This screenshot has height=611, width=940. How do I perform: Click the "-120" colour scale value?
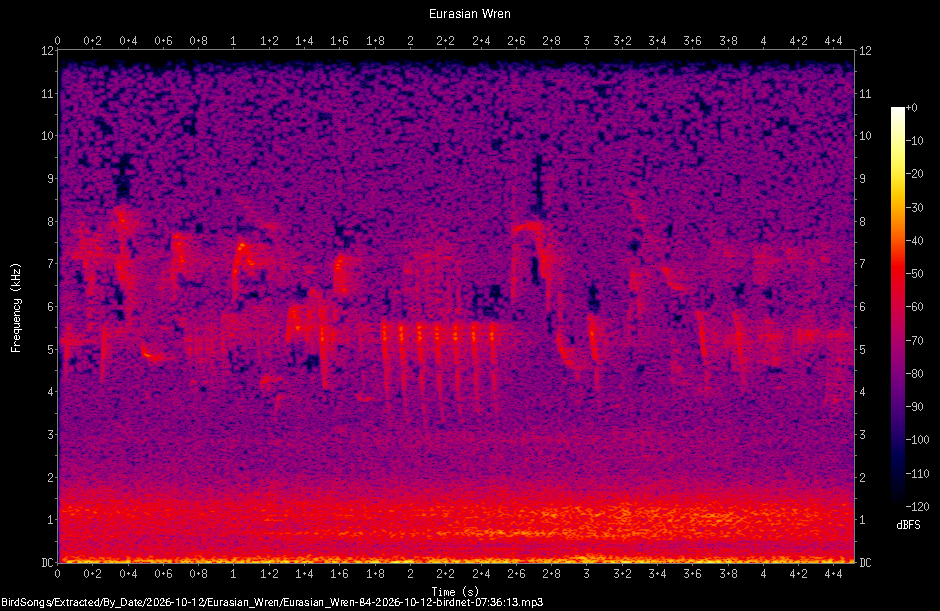point(917,507)
